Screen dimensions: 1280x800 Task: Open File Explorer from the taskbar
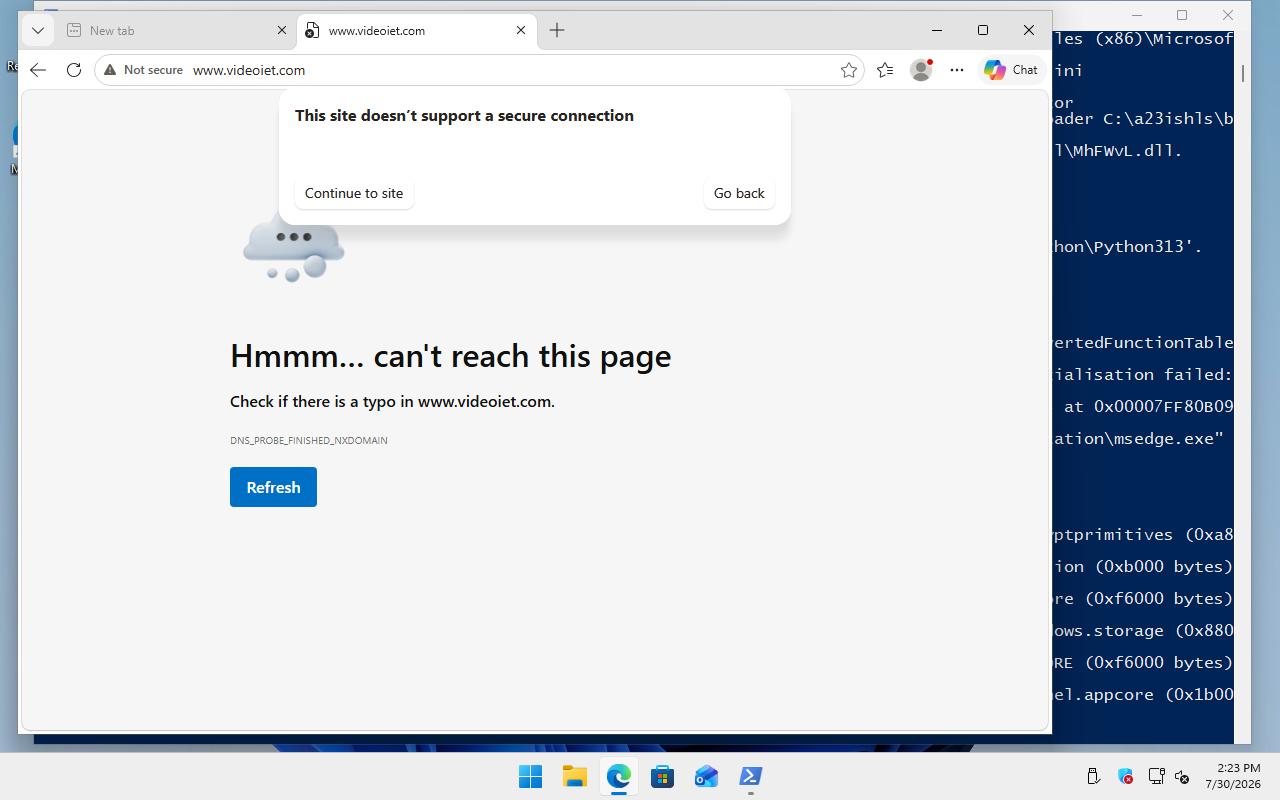pyautogui.click(x=574, y=776)
